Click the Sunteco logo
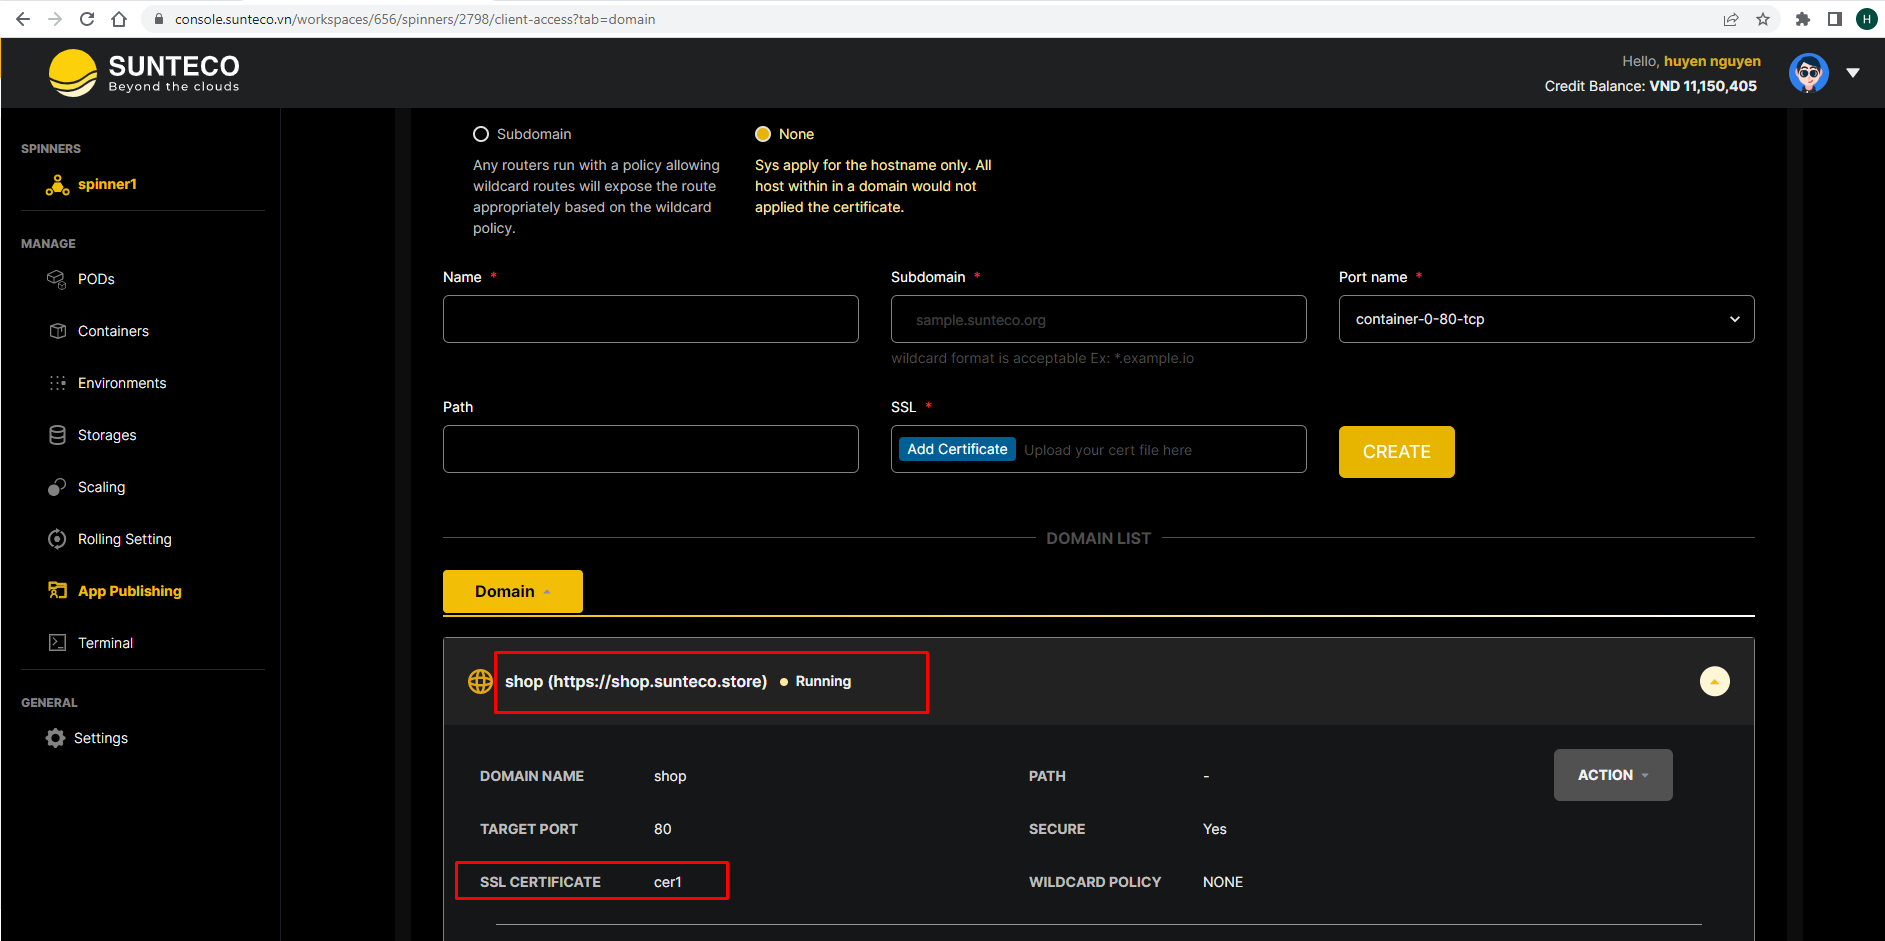 click(143, 72)
